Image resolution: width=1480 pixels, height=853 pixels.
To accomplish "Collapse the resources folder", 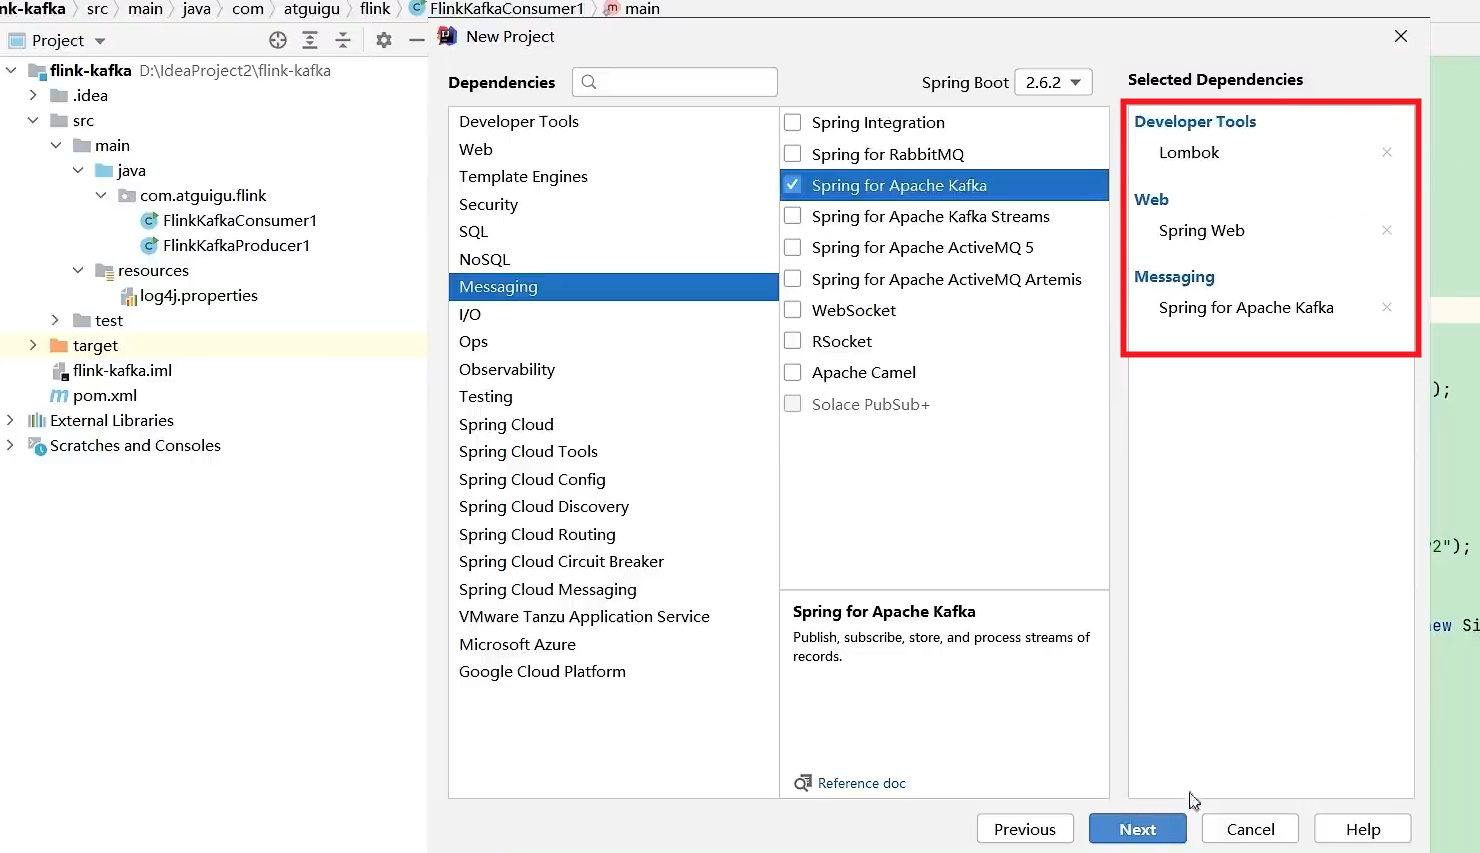I will point(78,270).
